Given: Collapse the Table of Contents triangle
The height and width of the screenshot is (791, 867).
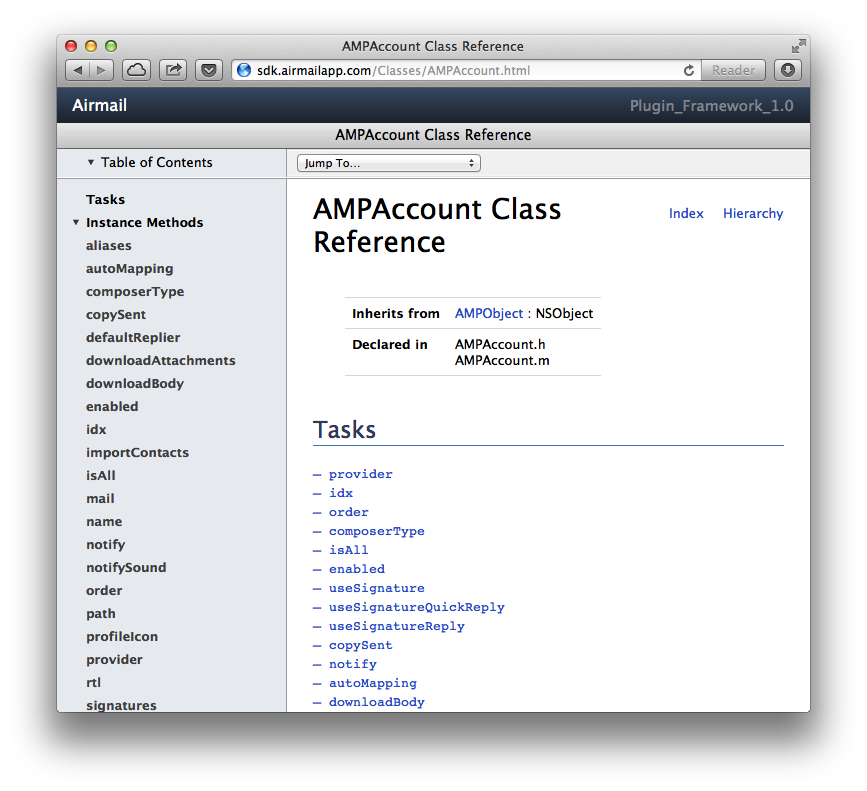Looking at the screenshot, I should pos(91,163).
